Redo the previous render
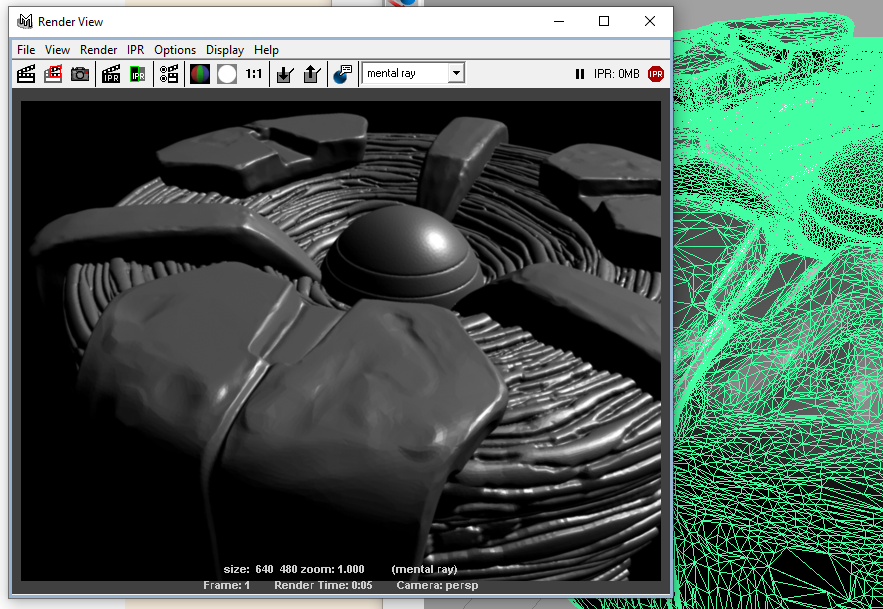 [x=25, y=73]
